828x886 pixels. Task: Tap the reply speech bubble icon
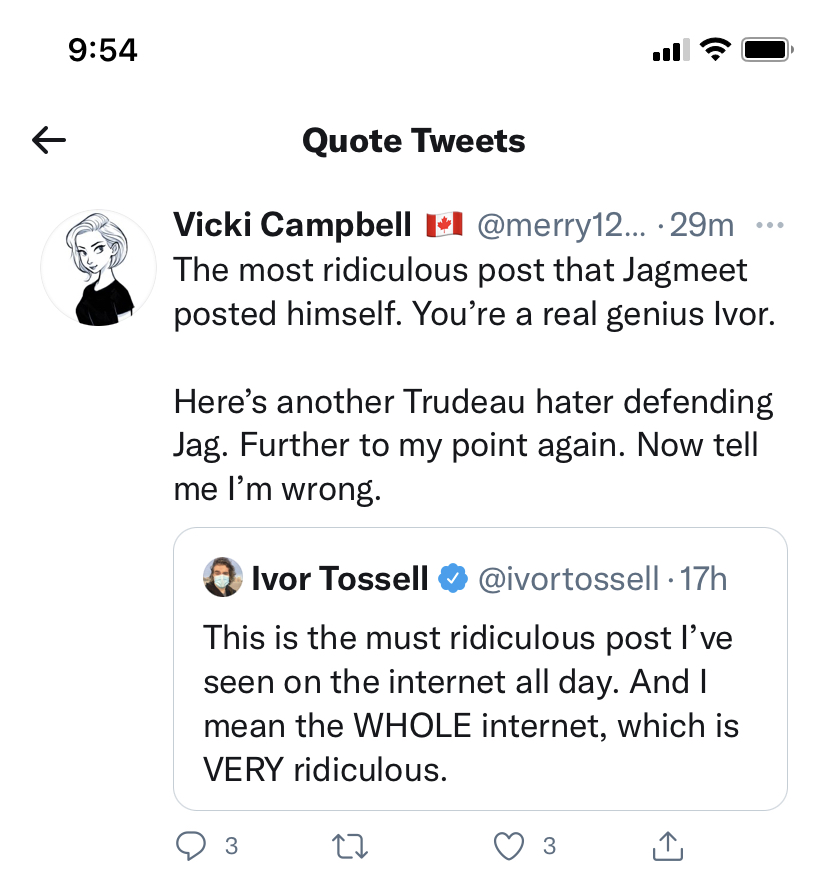click(190, 846)
